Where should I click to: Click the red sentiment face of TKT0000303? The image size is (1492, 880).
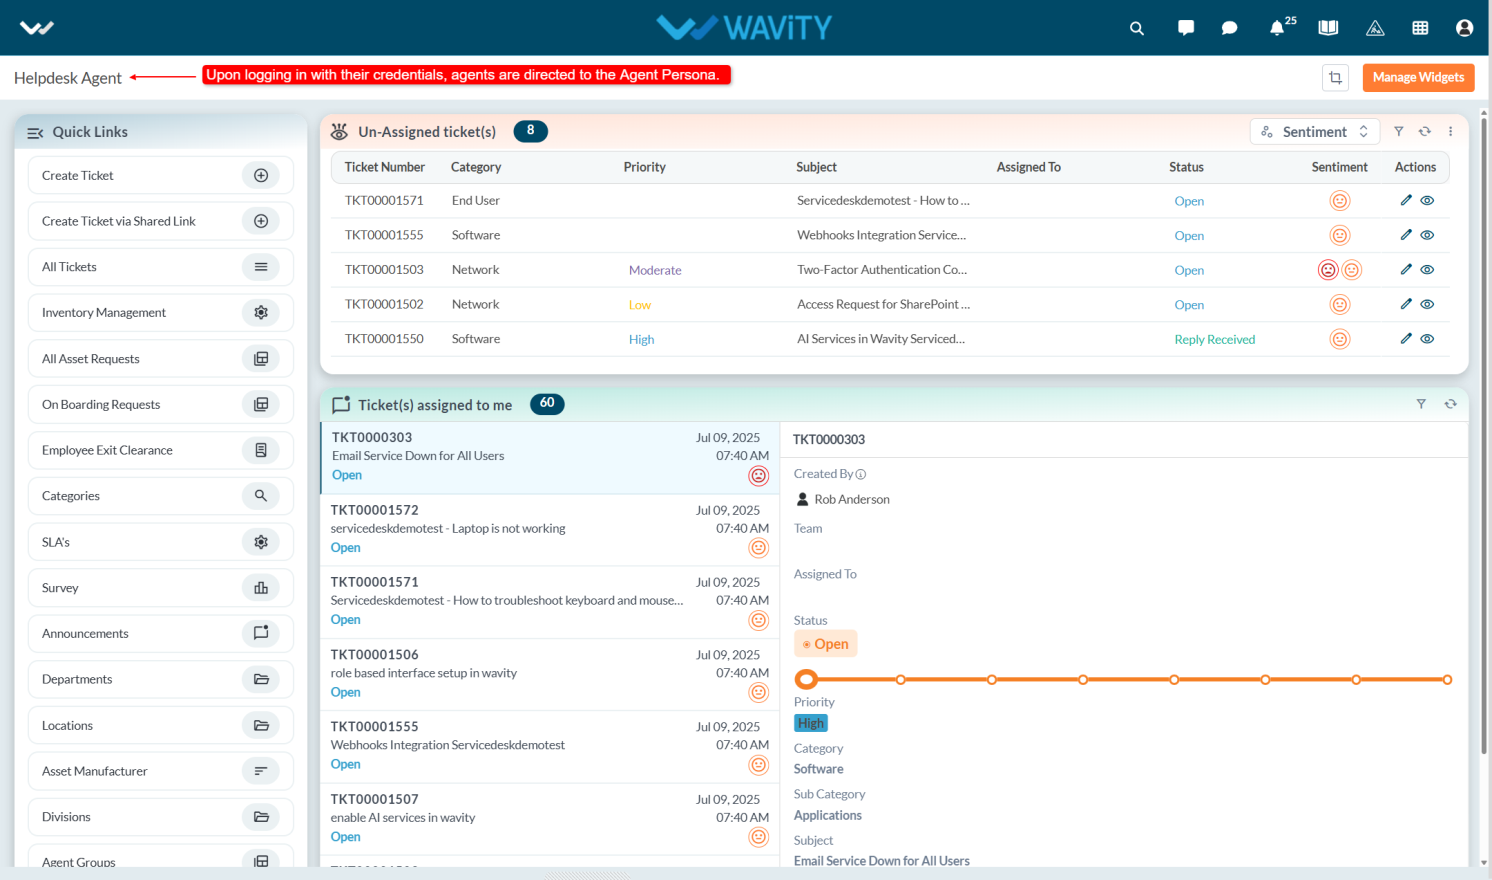coord(759,476)
